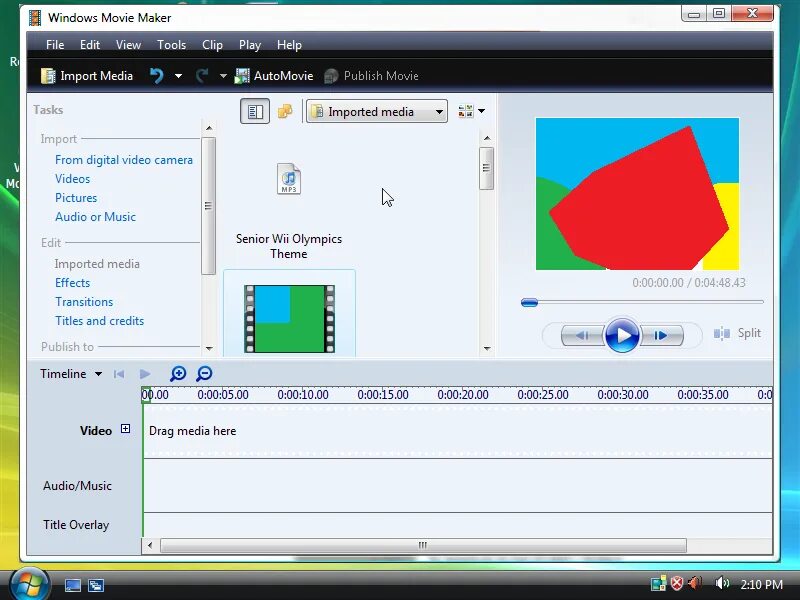Open the Windows Start orb
The image size is (800, 600).
coord(30,584)
